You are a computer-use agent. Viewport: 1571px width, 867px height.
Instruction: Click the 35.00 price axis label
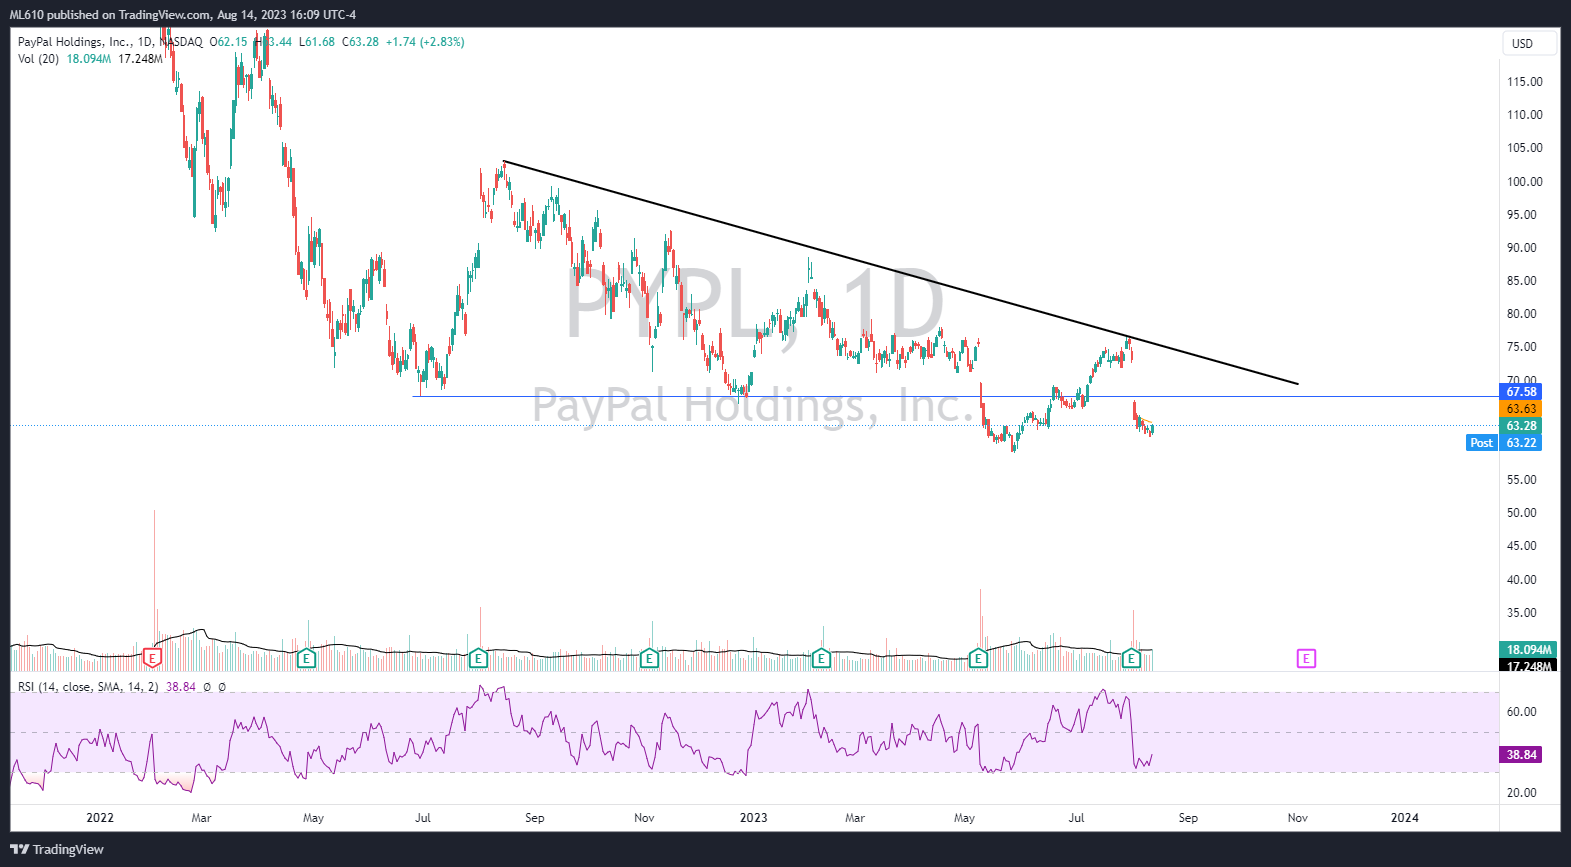[x=1522, y=613]
